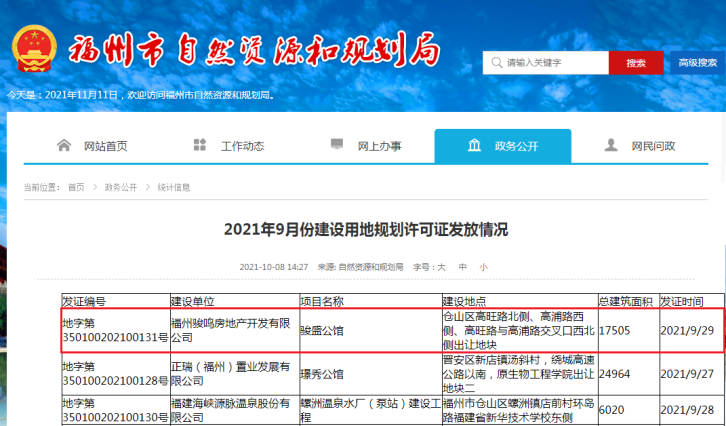The height and width of the screenshot is (426, 726).
Task: Click the 发证编号 column header
Action: [x=116, y=301]
